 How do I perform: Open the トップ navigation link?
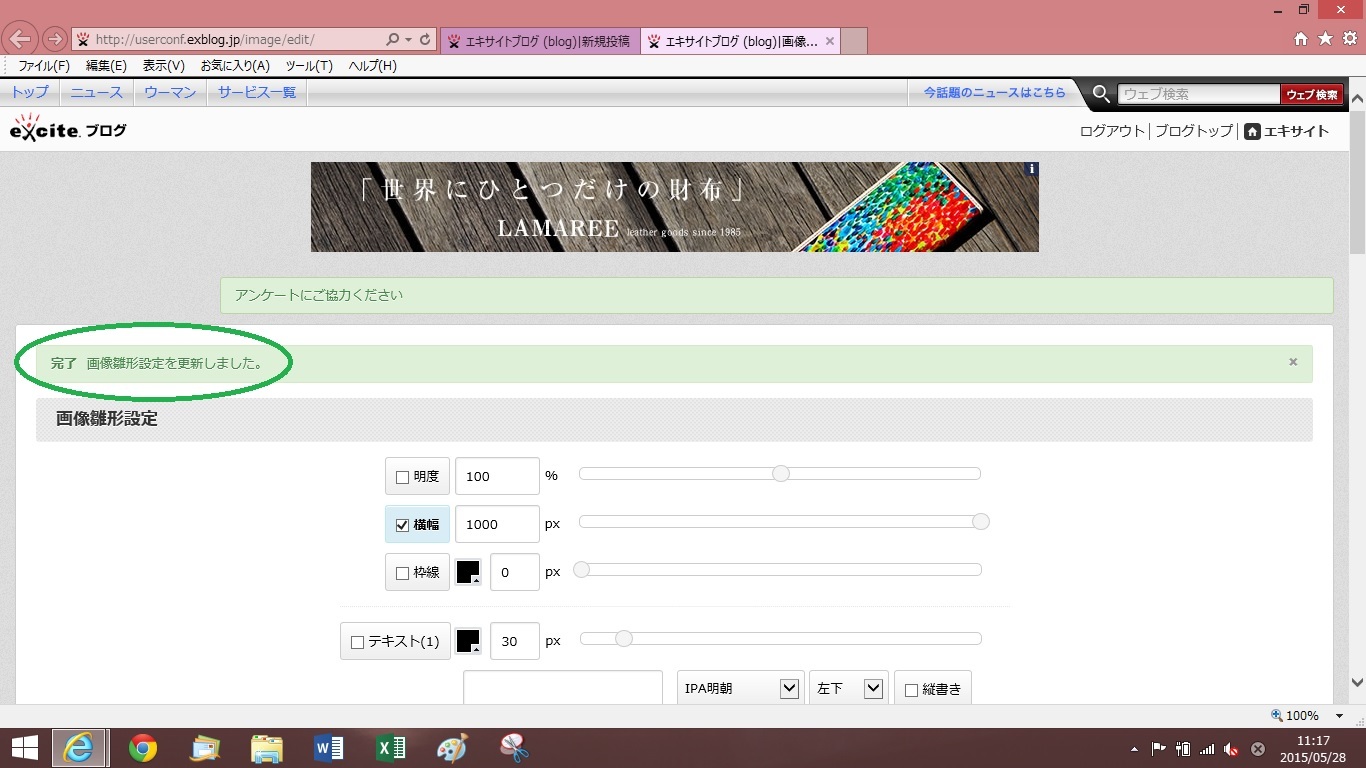pyautogui.click(x=30, y=92)
